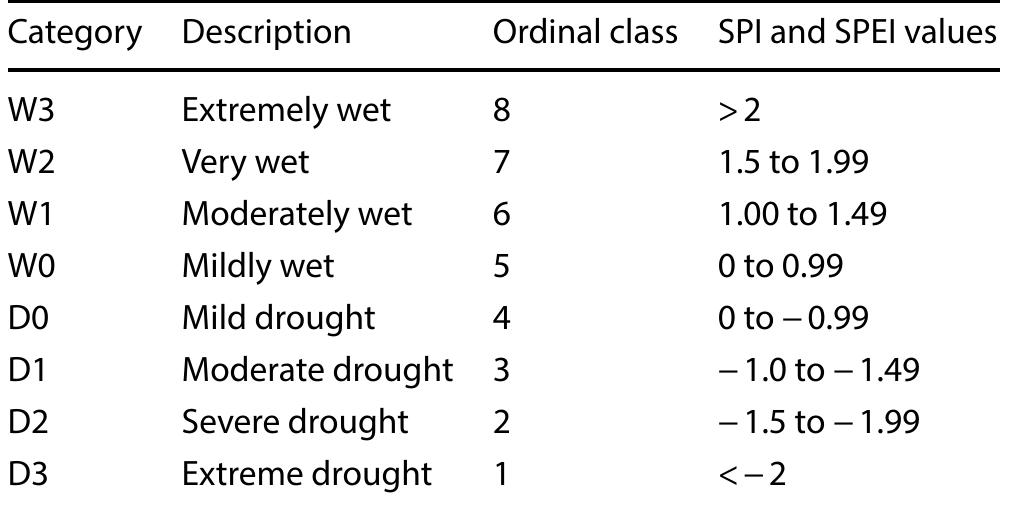Select the Extreme drought description

coord(307,473)
